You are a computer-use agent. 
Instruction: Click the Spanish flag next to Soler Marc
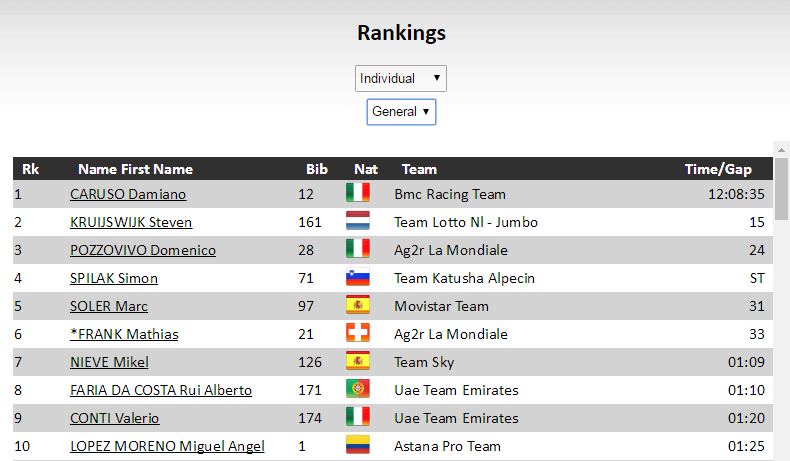click(357, 305)
